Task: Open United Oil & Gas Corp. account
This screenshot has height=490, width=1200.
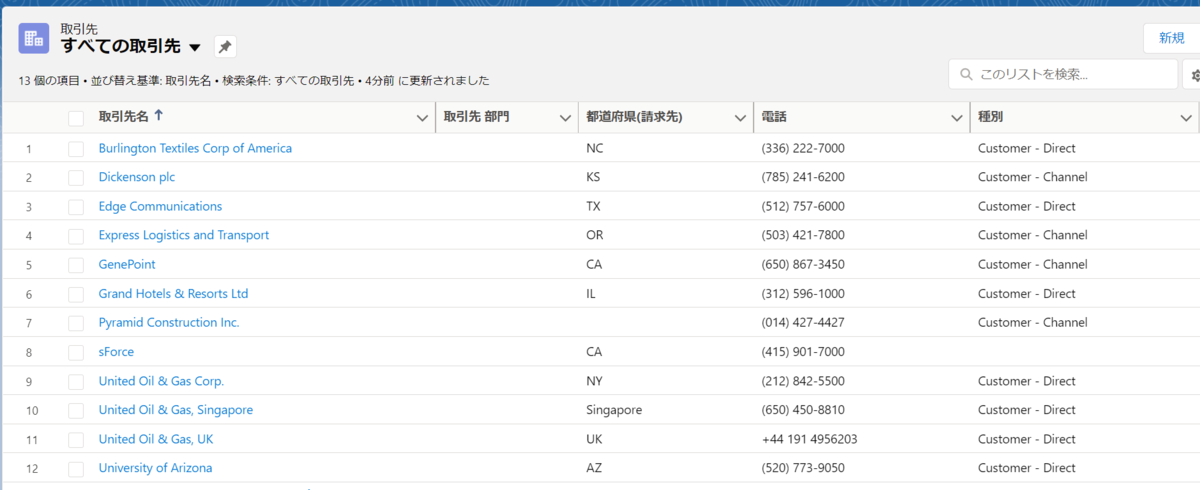Action: pyautogui.click(x=161, y=380)
